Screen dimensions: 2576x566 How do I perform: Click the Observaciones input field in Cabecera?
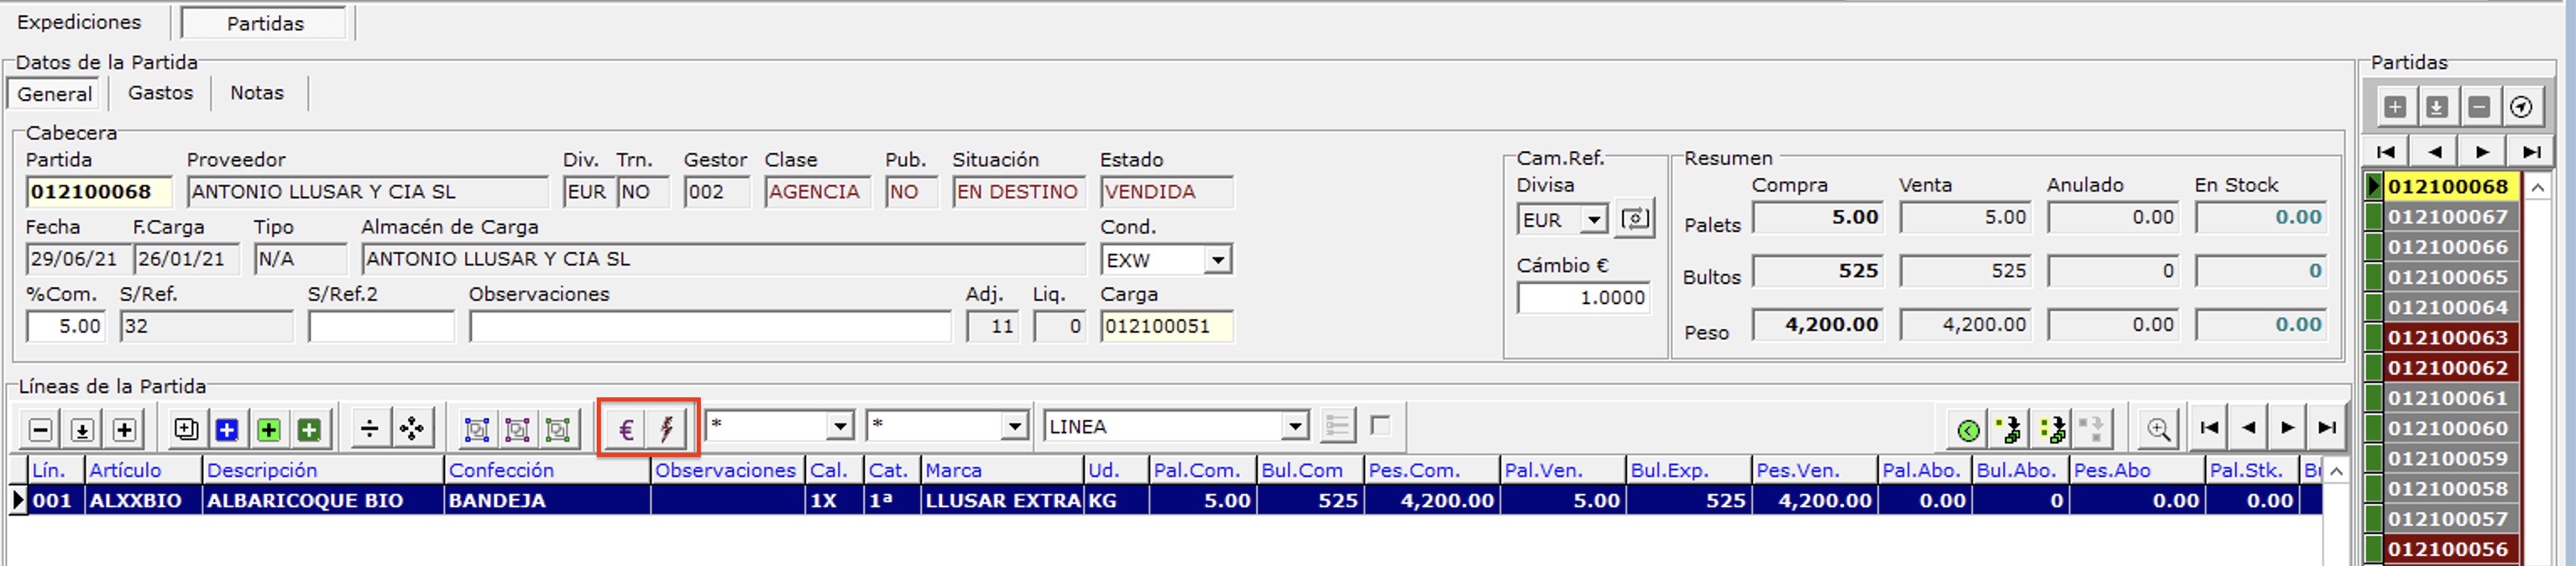click(x=709, y=327)
